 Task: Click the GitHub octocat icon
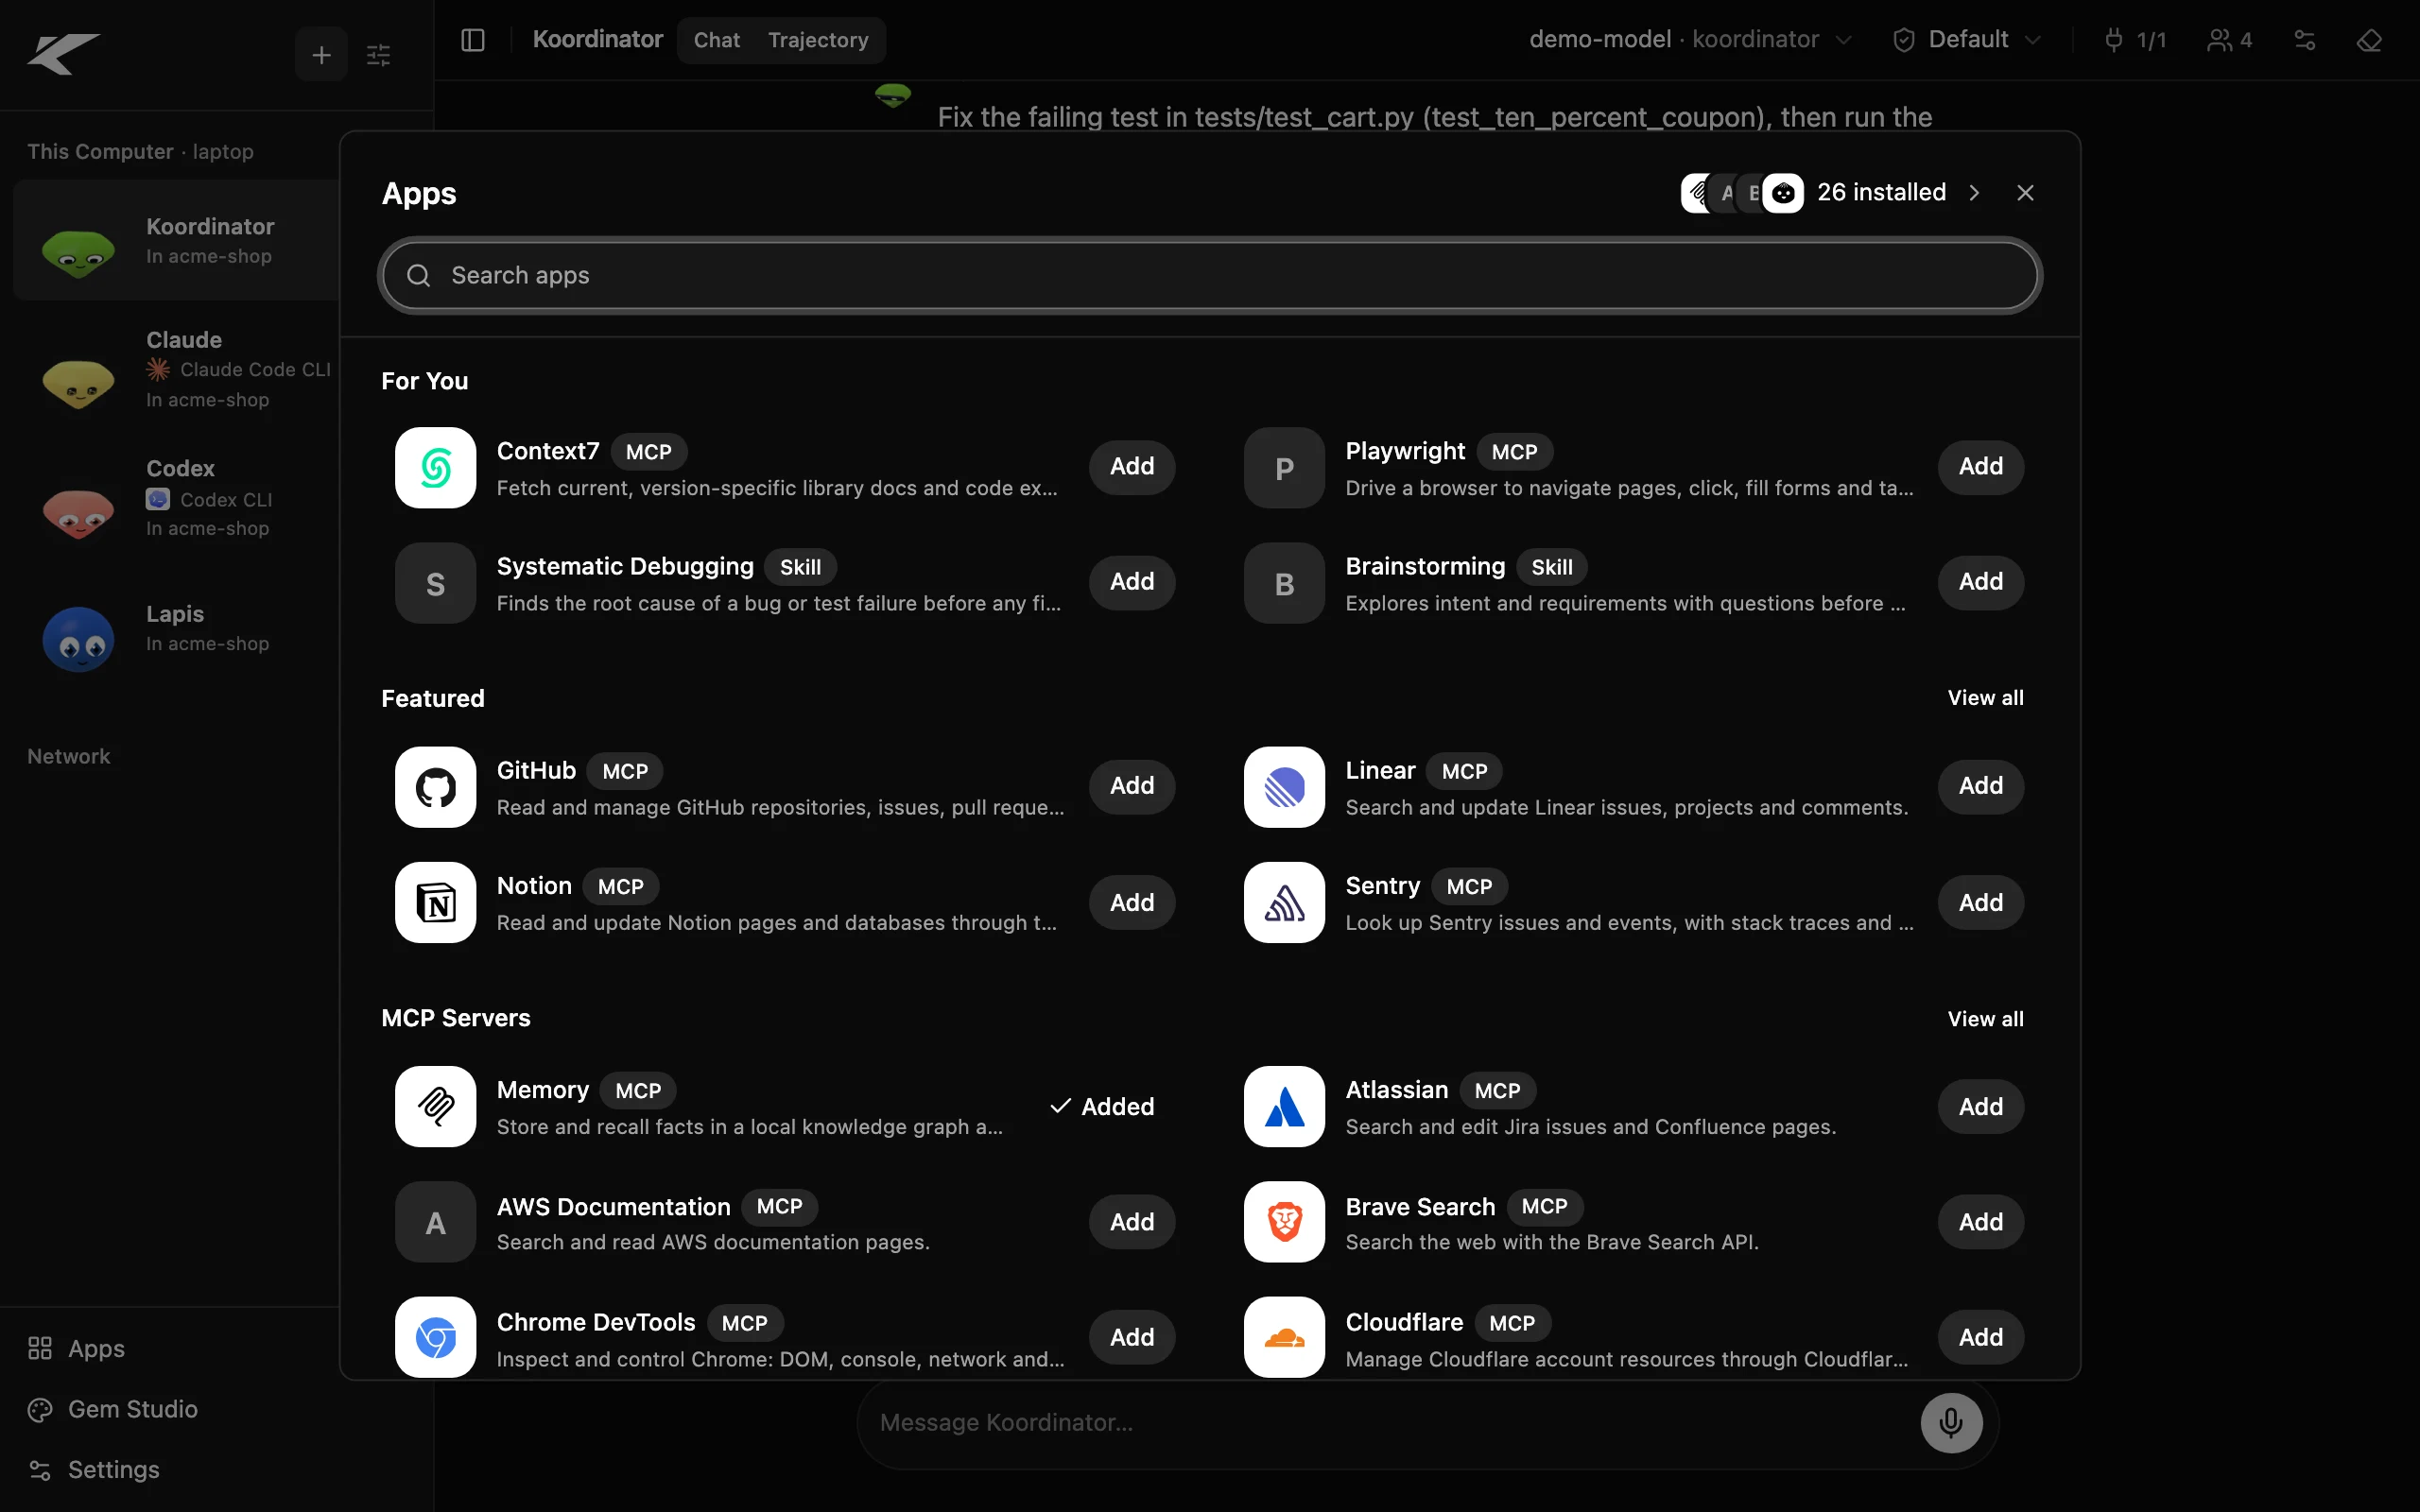coord(435,787)
